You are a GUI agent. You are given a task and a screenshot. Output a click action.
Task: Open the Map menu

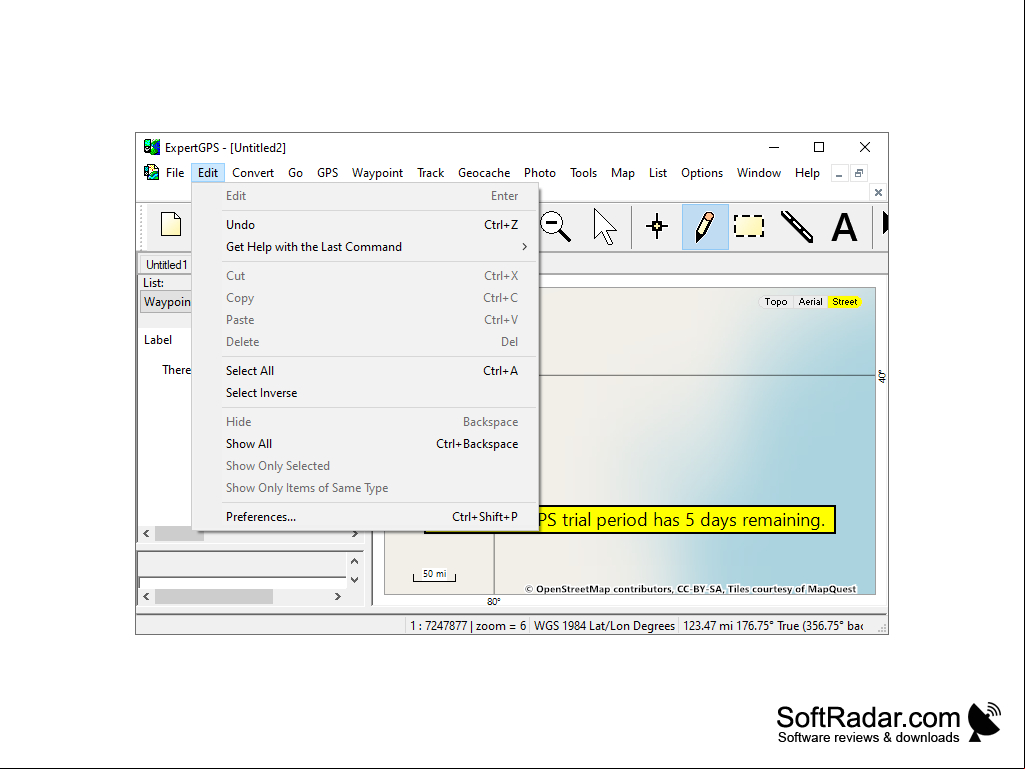click(x=622, y=173)
